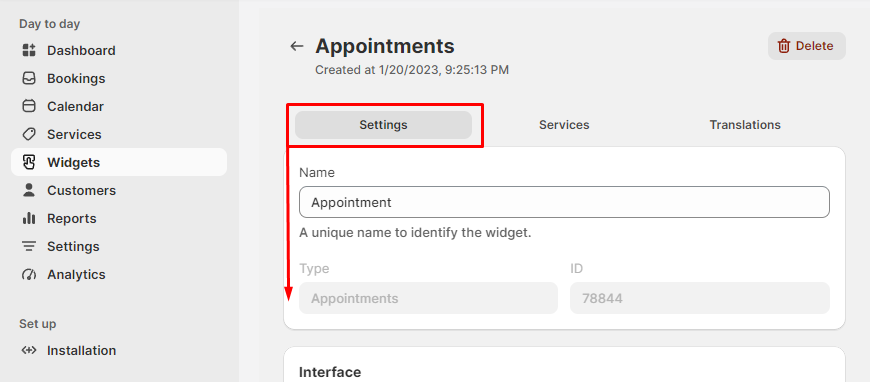Screen dimensions: 870x382
Task: Click the disabled ID field 78844
Action: 700,298
